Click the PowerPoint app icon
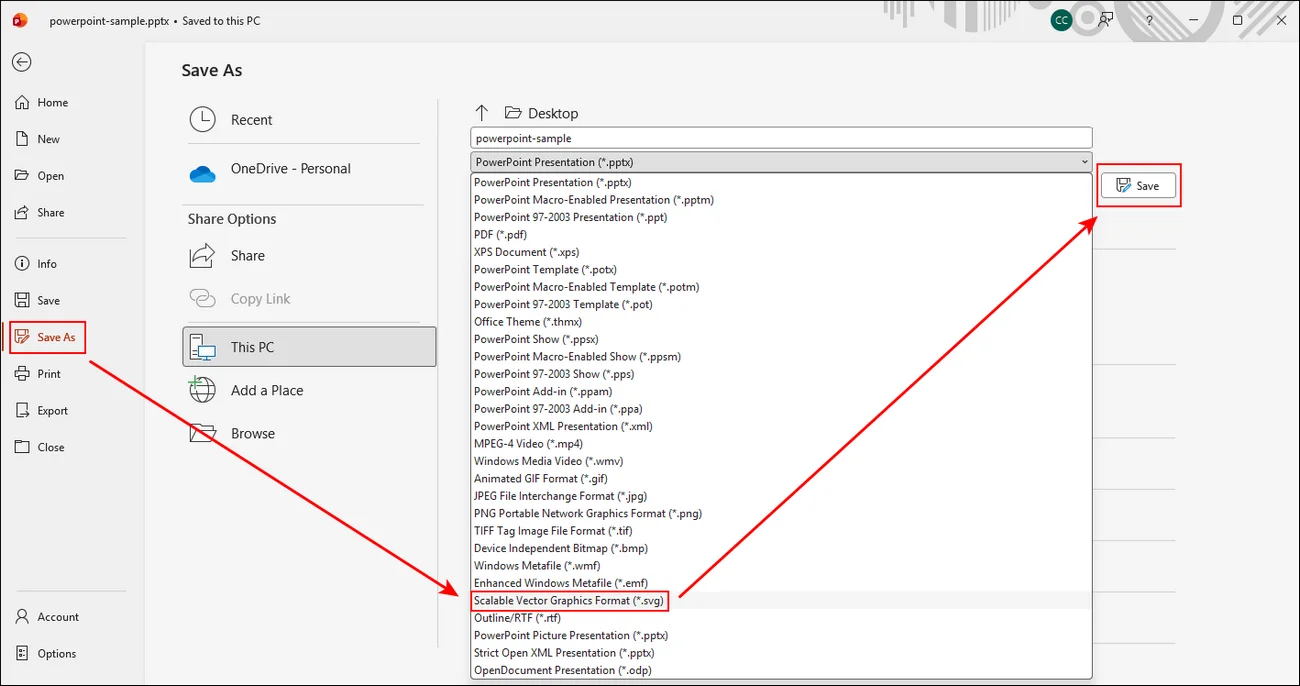This screenshot has height=686, width=1300. pyautogui.click(x=20, y=20)
